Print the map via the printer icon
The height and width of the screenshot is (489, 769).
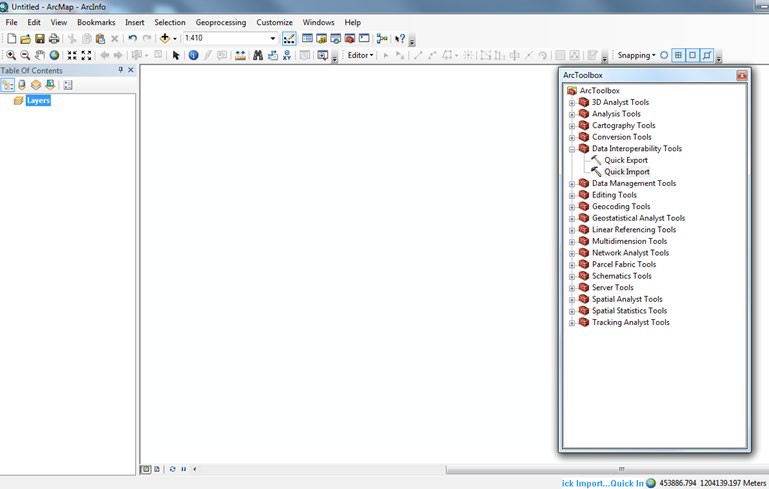pyautogui.click(x=54, y=38)
